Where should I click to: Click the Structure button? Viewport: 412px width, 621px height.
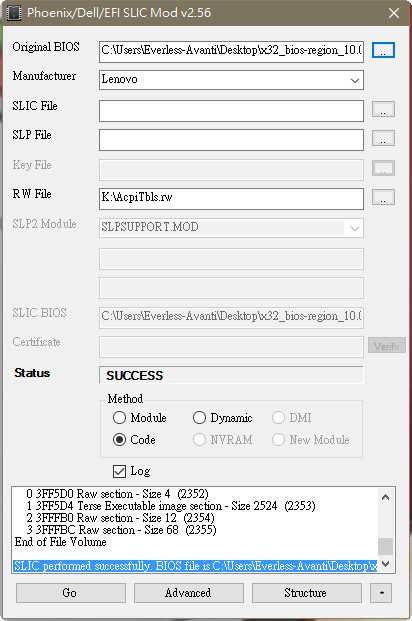point(307,592)
